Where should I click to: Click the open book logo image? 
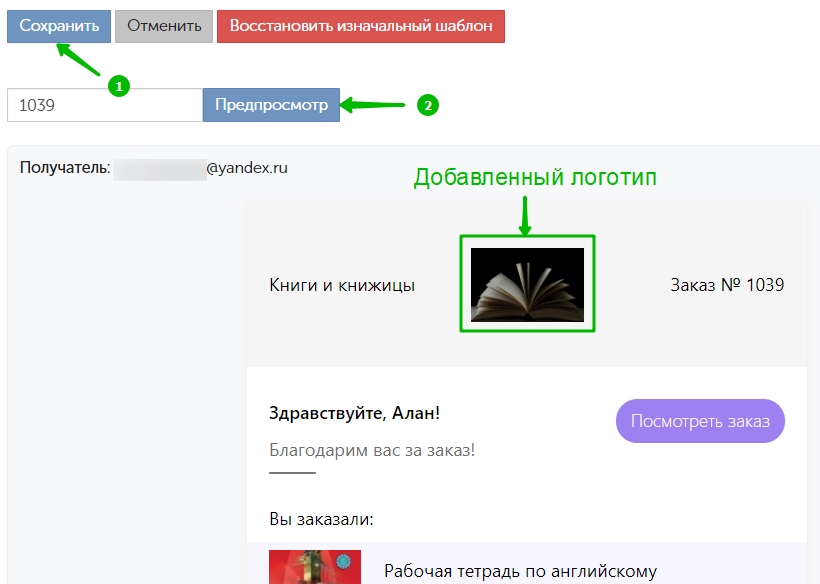(x=527, y=284)
